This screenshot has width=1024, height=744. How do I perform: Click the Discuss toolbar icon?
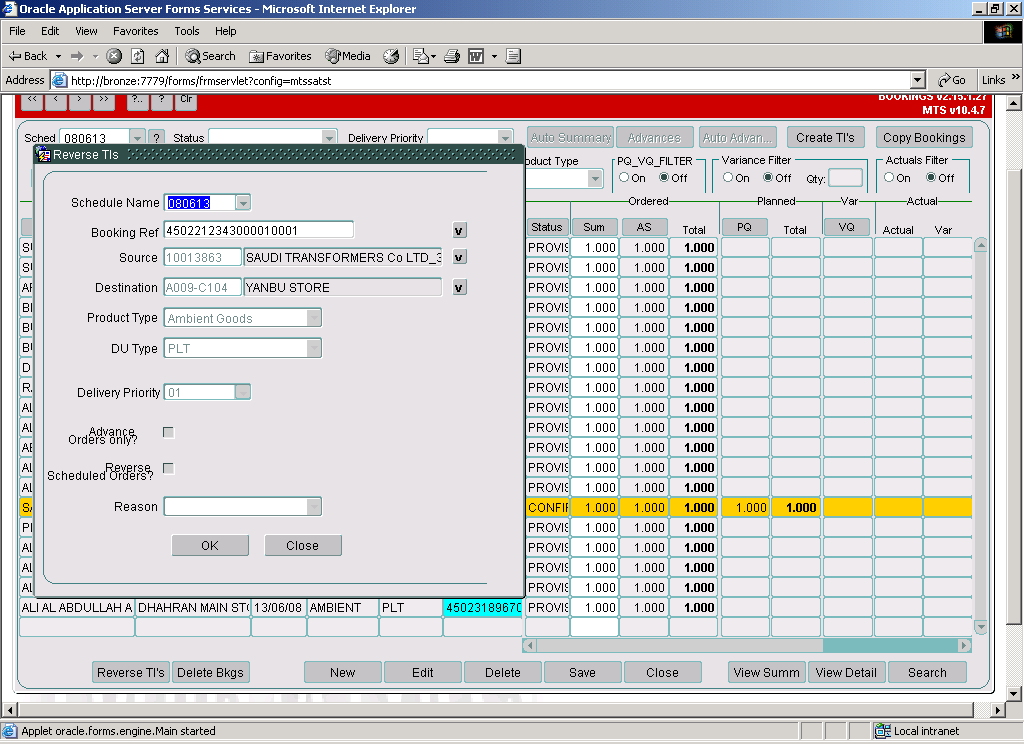pyautogui.click(x=513, y=56)
